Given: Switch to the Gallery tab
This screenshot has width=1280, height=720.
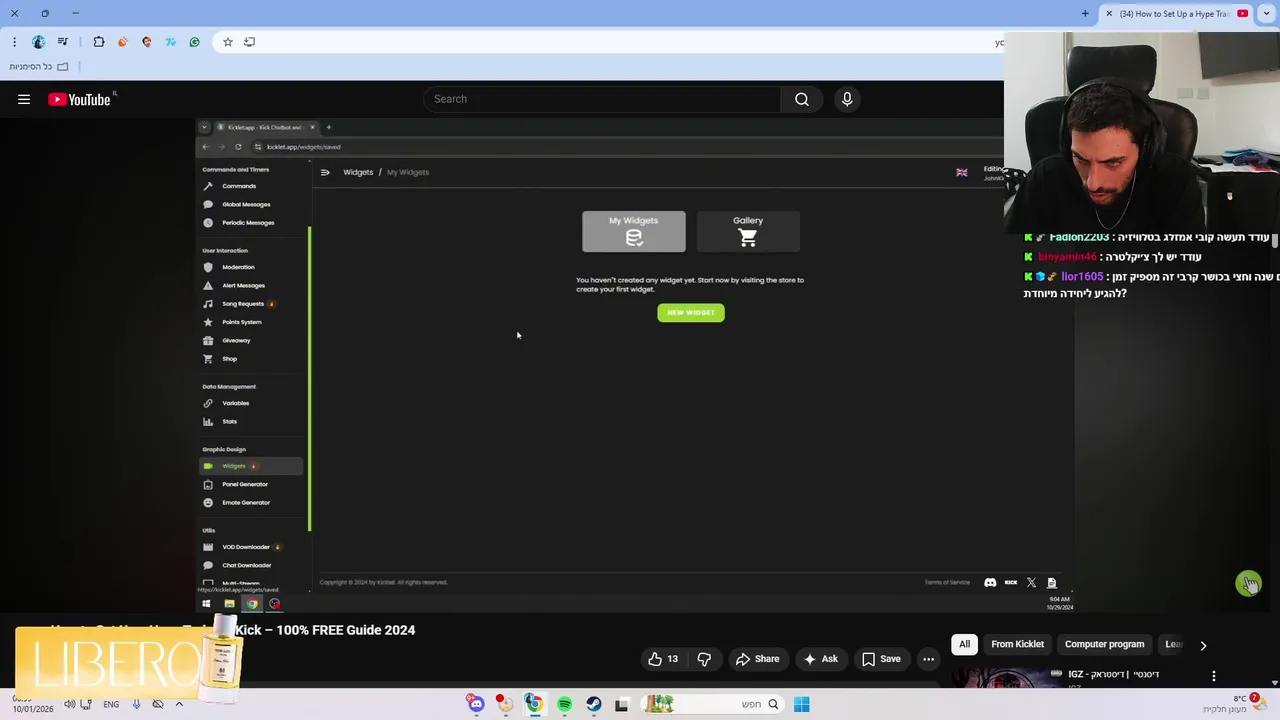Looking at the screenshot, I should pyautogui.click(x=748, y=231).
